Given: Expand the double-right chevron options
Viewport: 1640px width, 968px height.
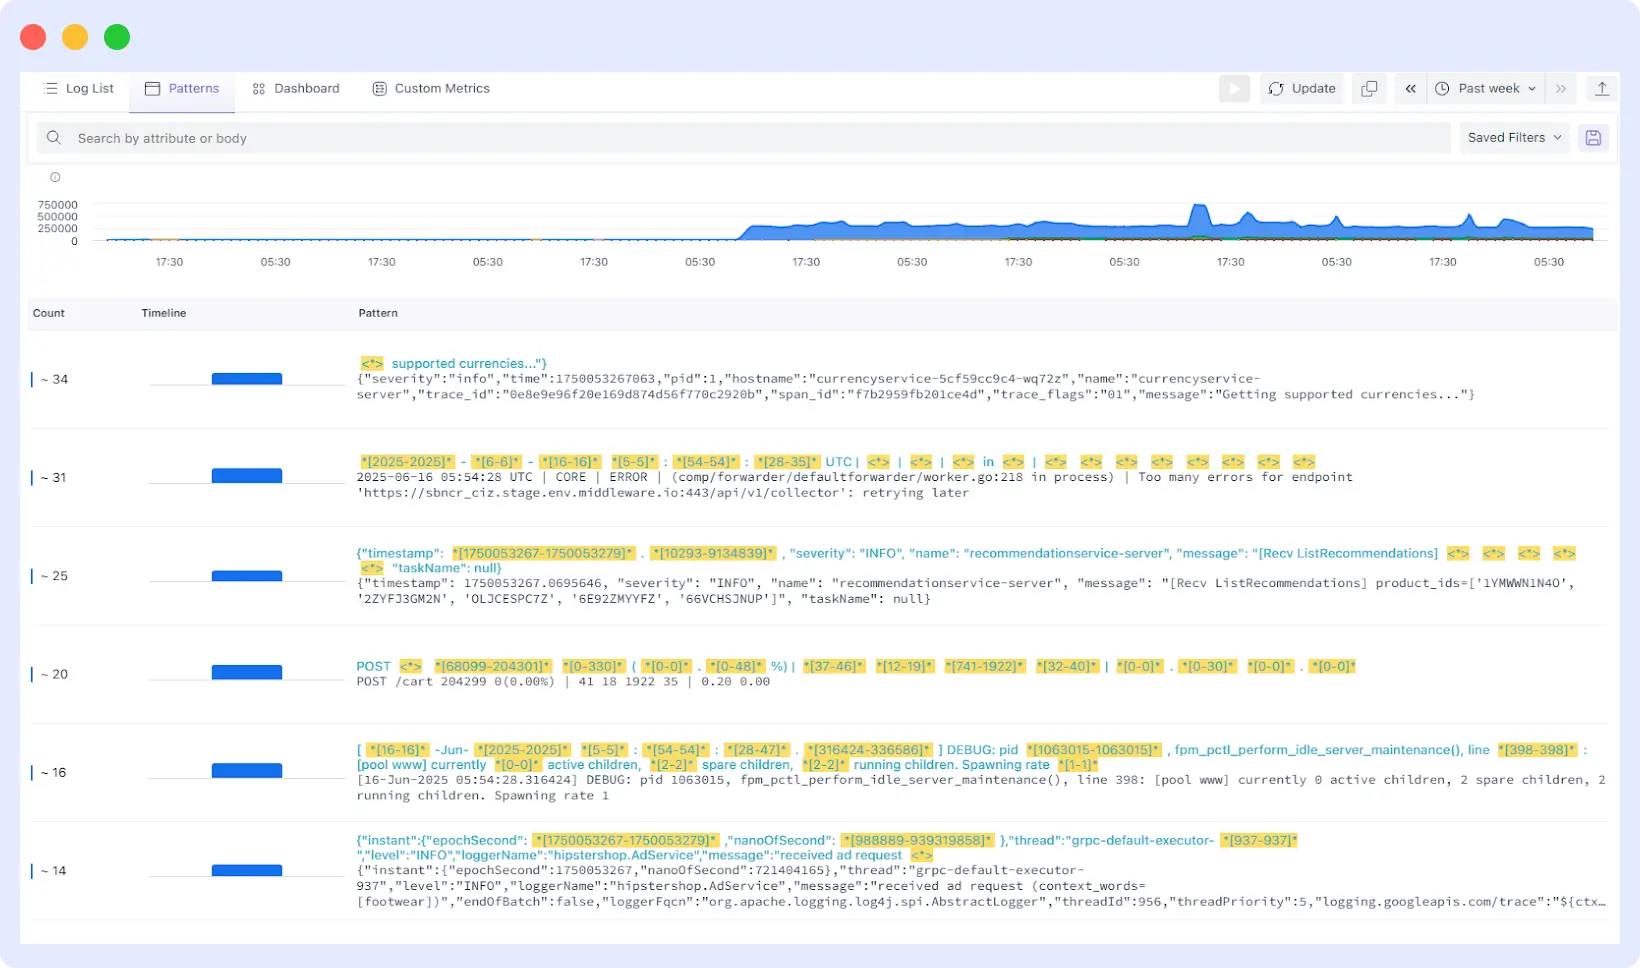Looking at the screenshot, I should (1560, 88).
